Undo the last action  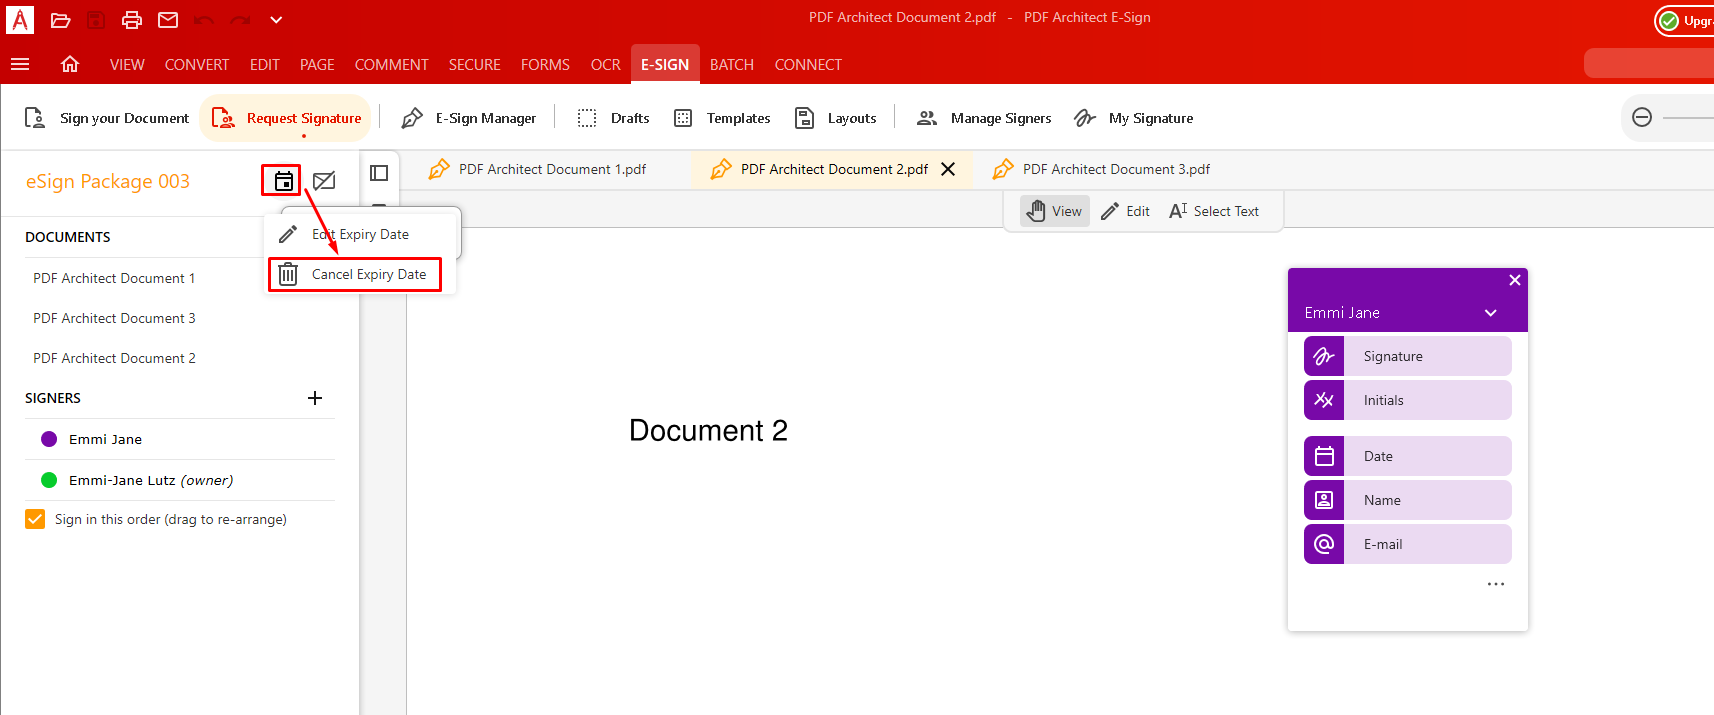pos(204,20)
